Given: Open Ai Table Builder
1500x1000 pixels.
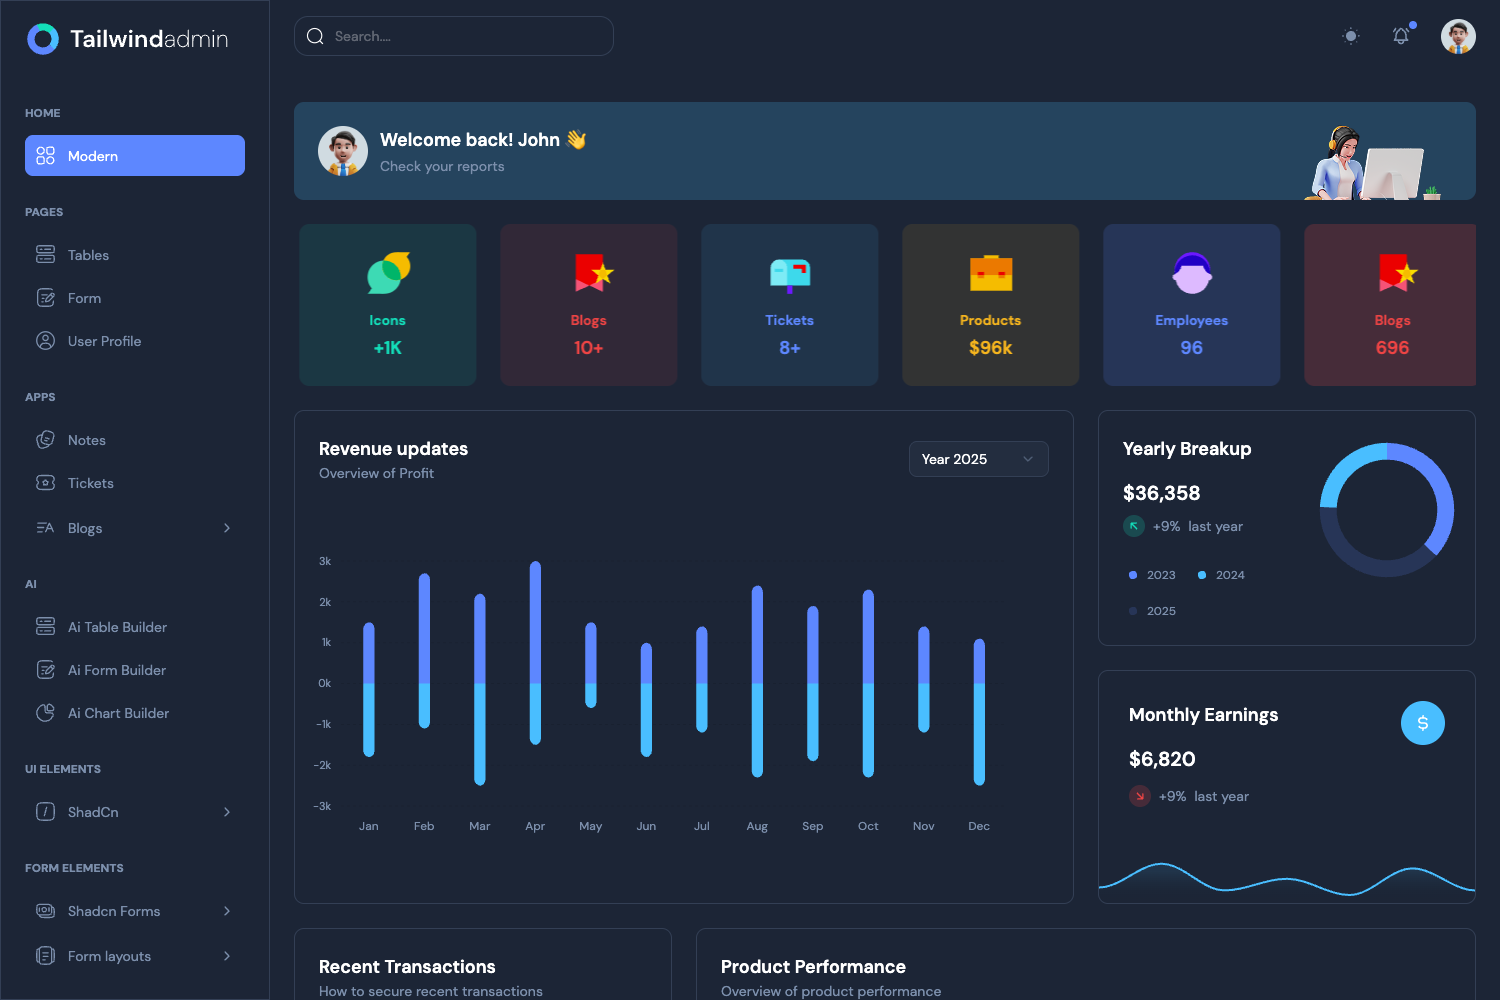Looking at the screenshot, I should click(135, 627).
